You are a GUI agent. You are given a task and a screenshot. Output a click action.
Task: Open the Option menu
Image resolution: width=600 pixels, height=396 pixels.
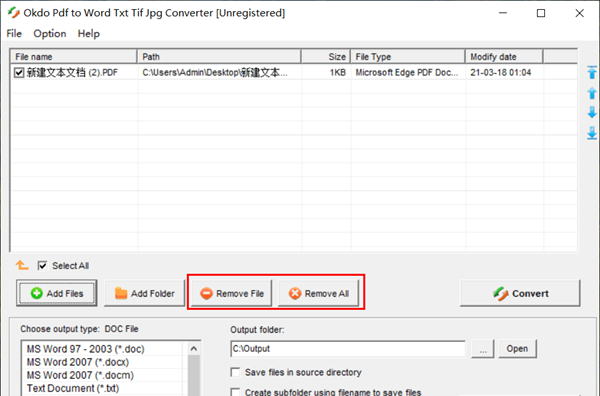pos(50,34)
